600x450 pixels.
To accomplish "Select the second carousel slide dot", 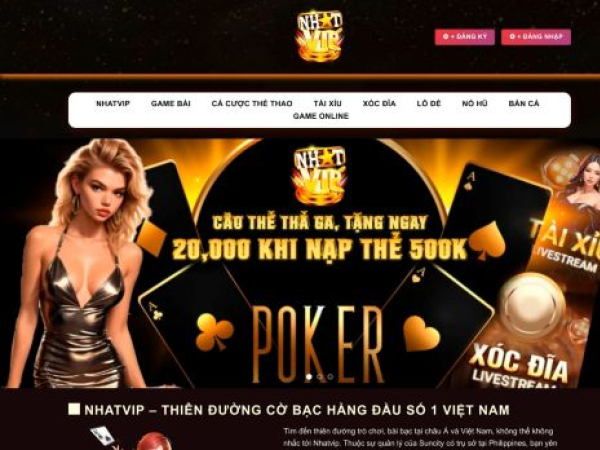I will (320, 377).
